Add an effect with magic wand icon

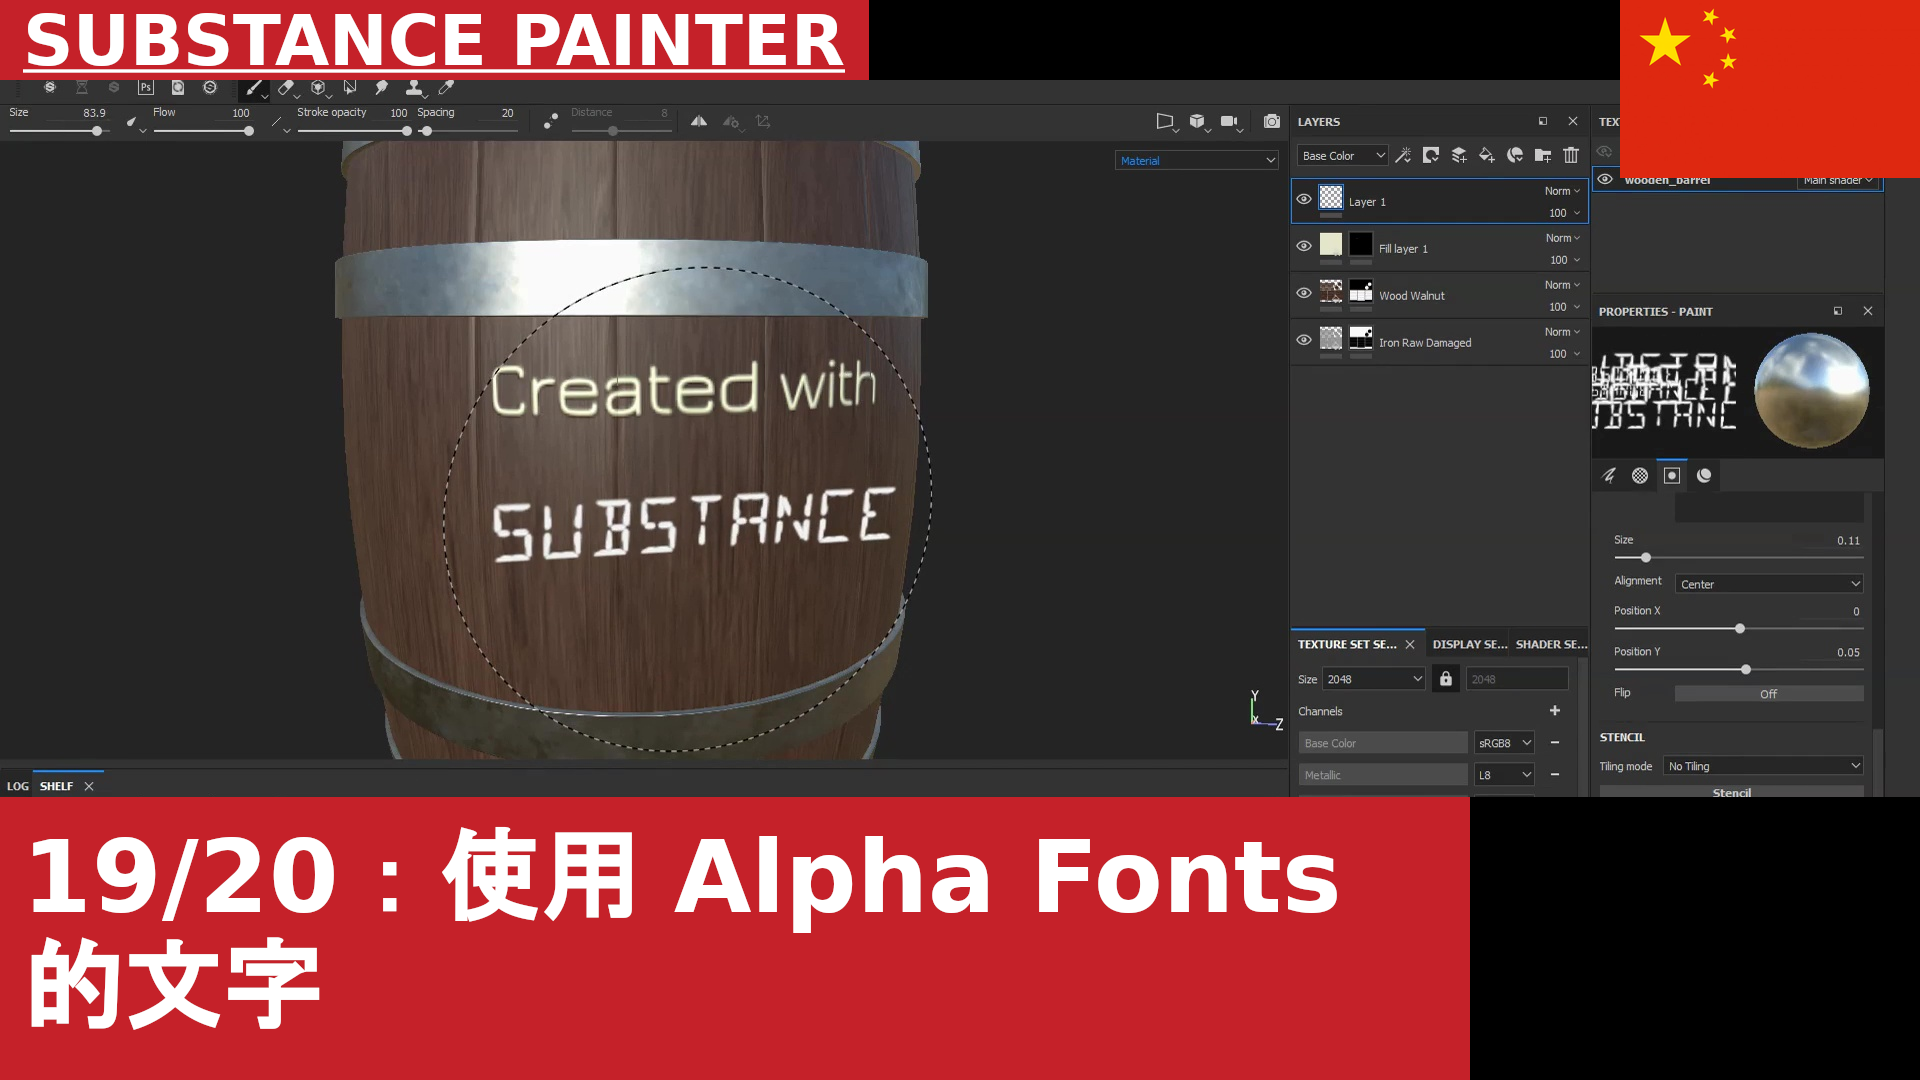click(x=1404, y=155)
